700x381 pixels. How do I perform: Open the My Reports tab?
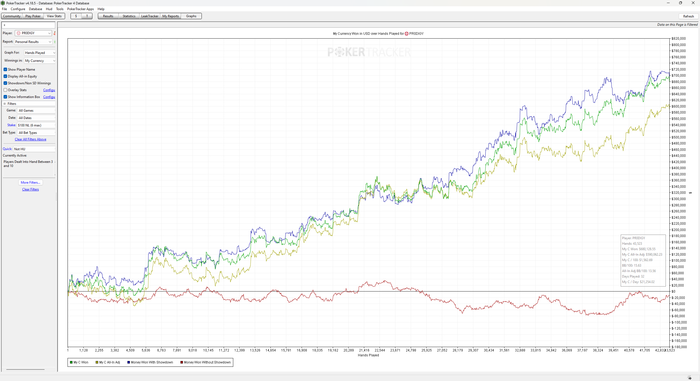coord(171,16)
